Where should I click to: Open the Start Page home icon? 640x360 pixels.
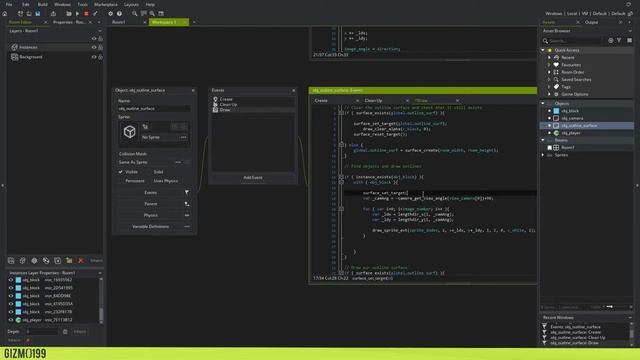tap(5, 13)
